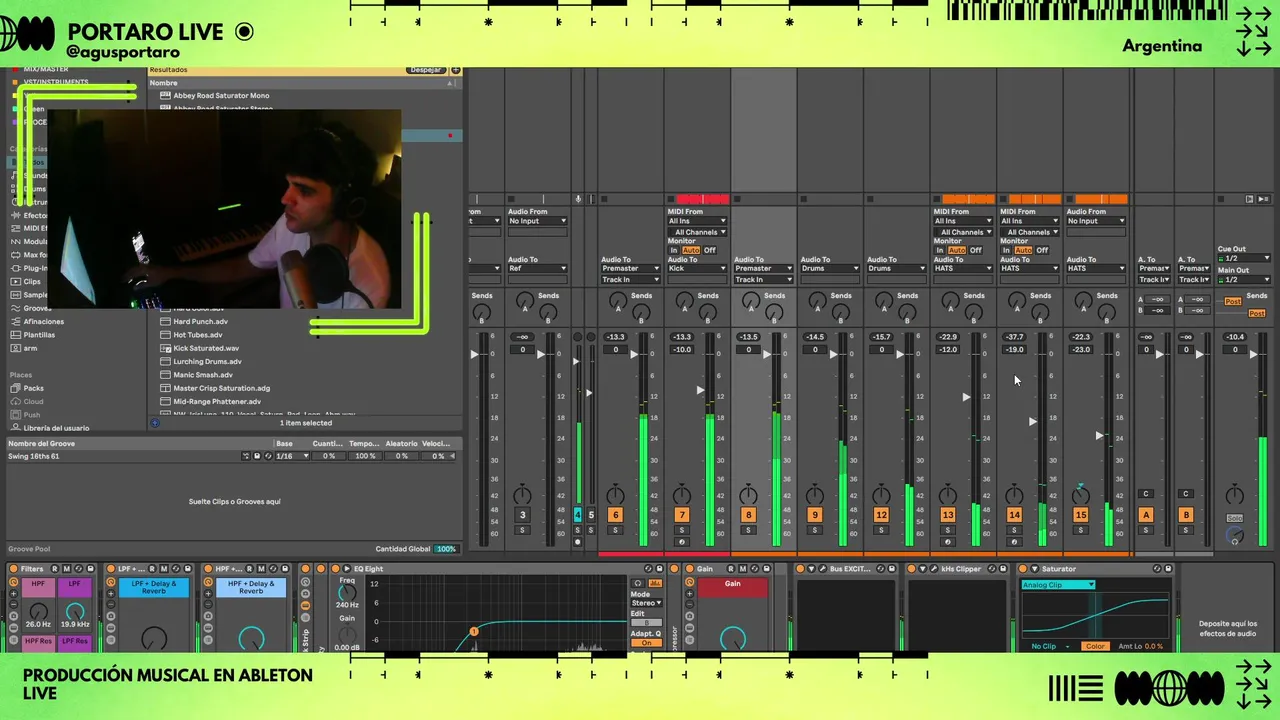
Task: Open the Cue Out 1/2 dropdown
Action: coord(1244,258)
